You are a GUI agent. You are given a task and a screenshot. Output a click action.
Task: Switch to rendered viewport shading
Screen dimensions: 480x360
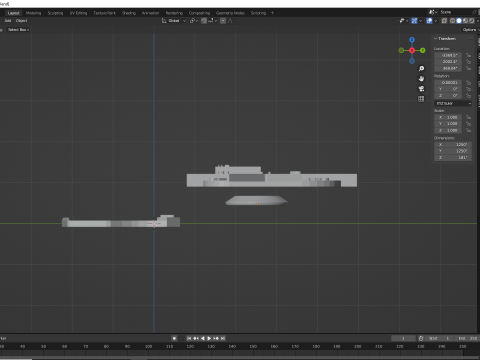472,21
